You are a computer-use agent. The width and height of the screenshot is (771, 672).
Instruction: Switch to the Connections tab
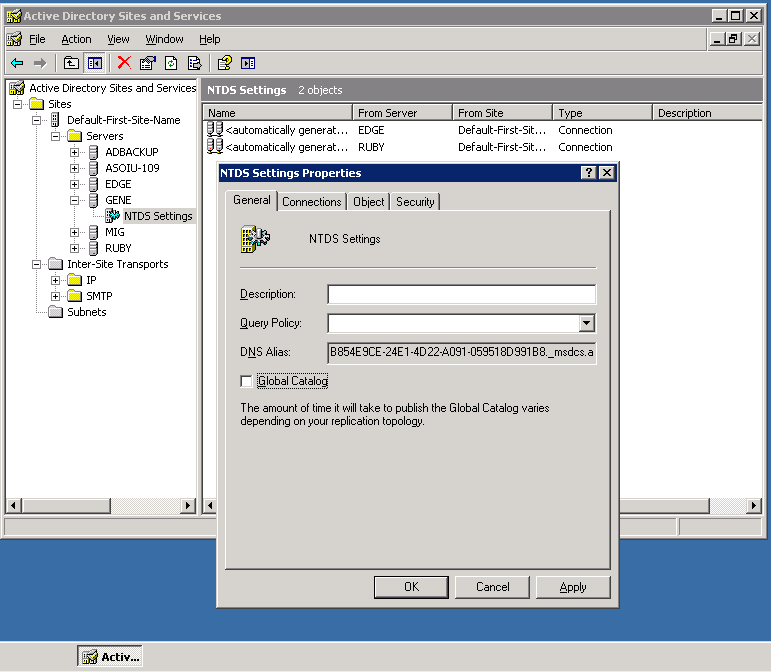[312, 202]
